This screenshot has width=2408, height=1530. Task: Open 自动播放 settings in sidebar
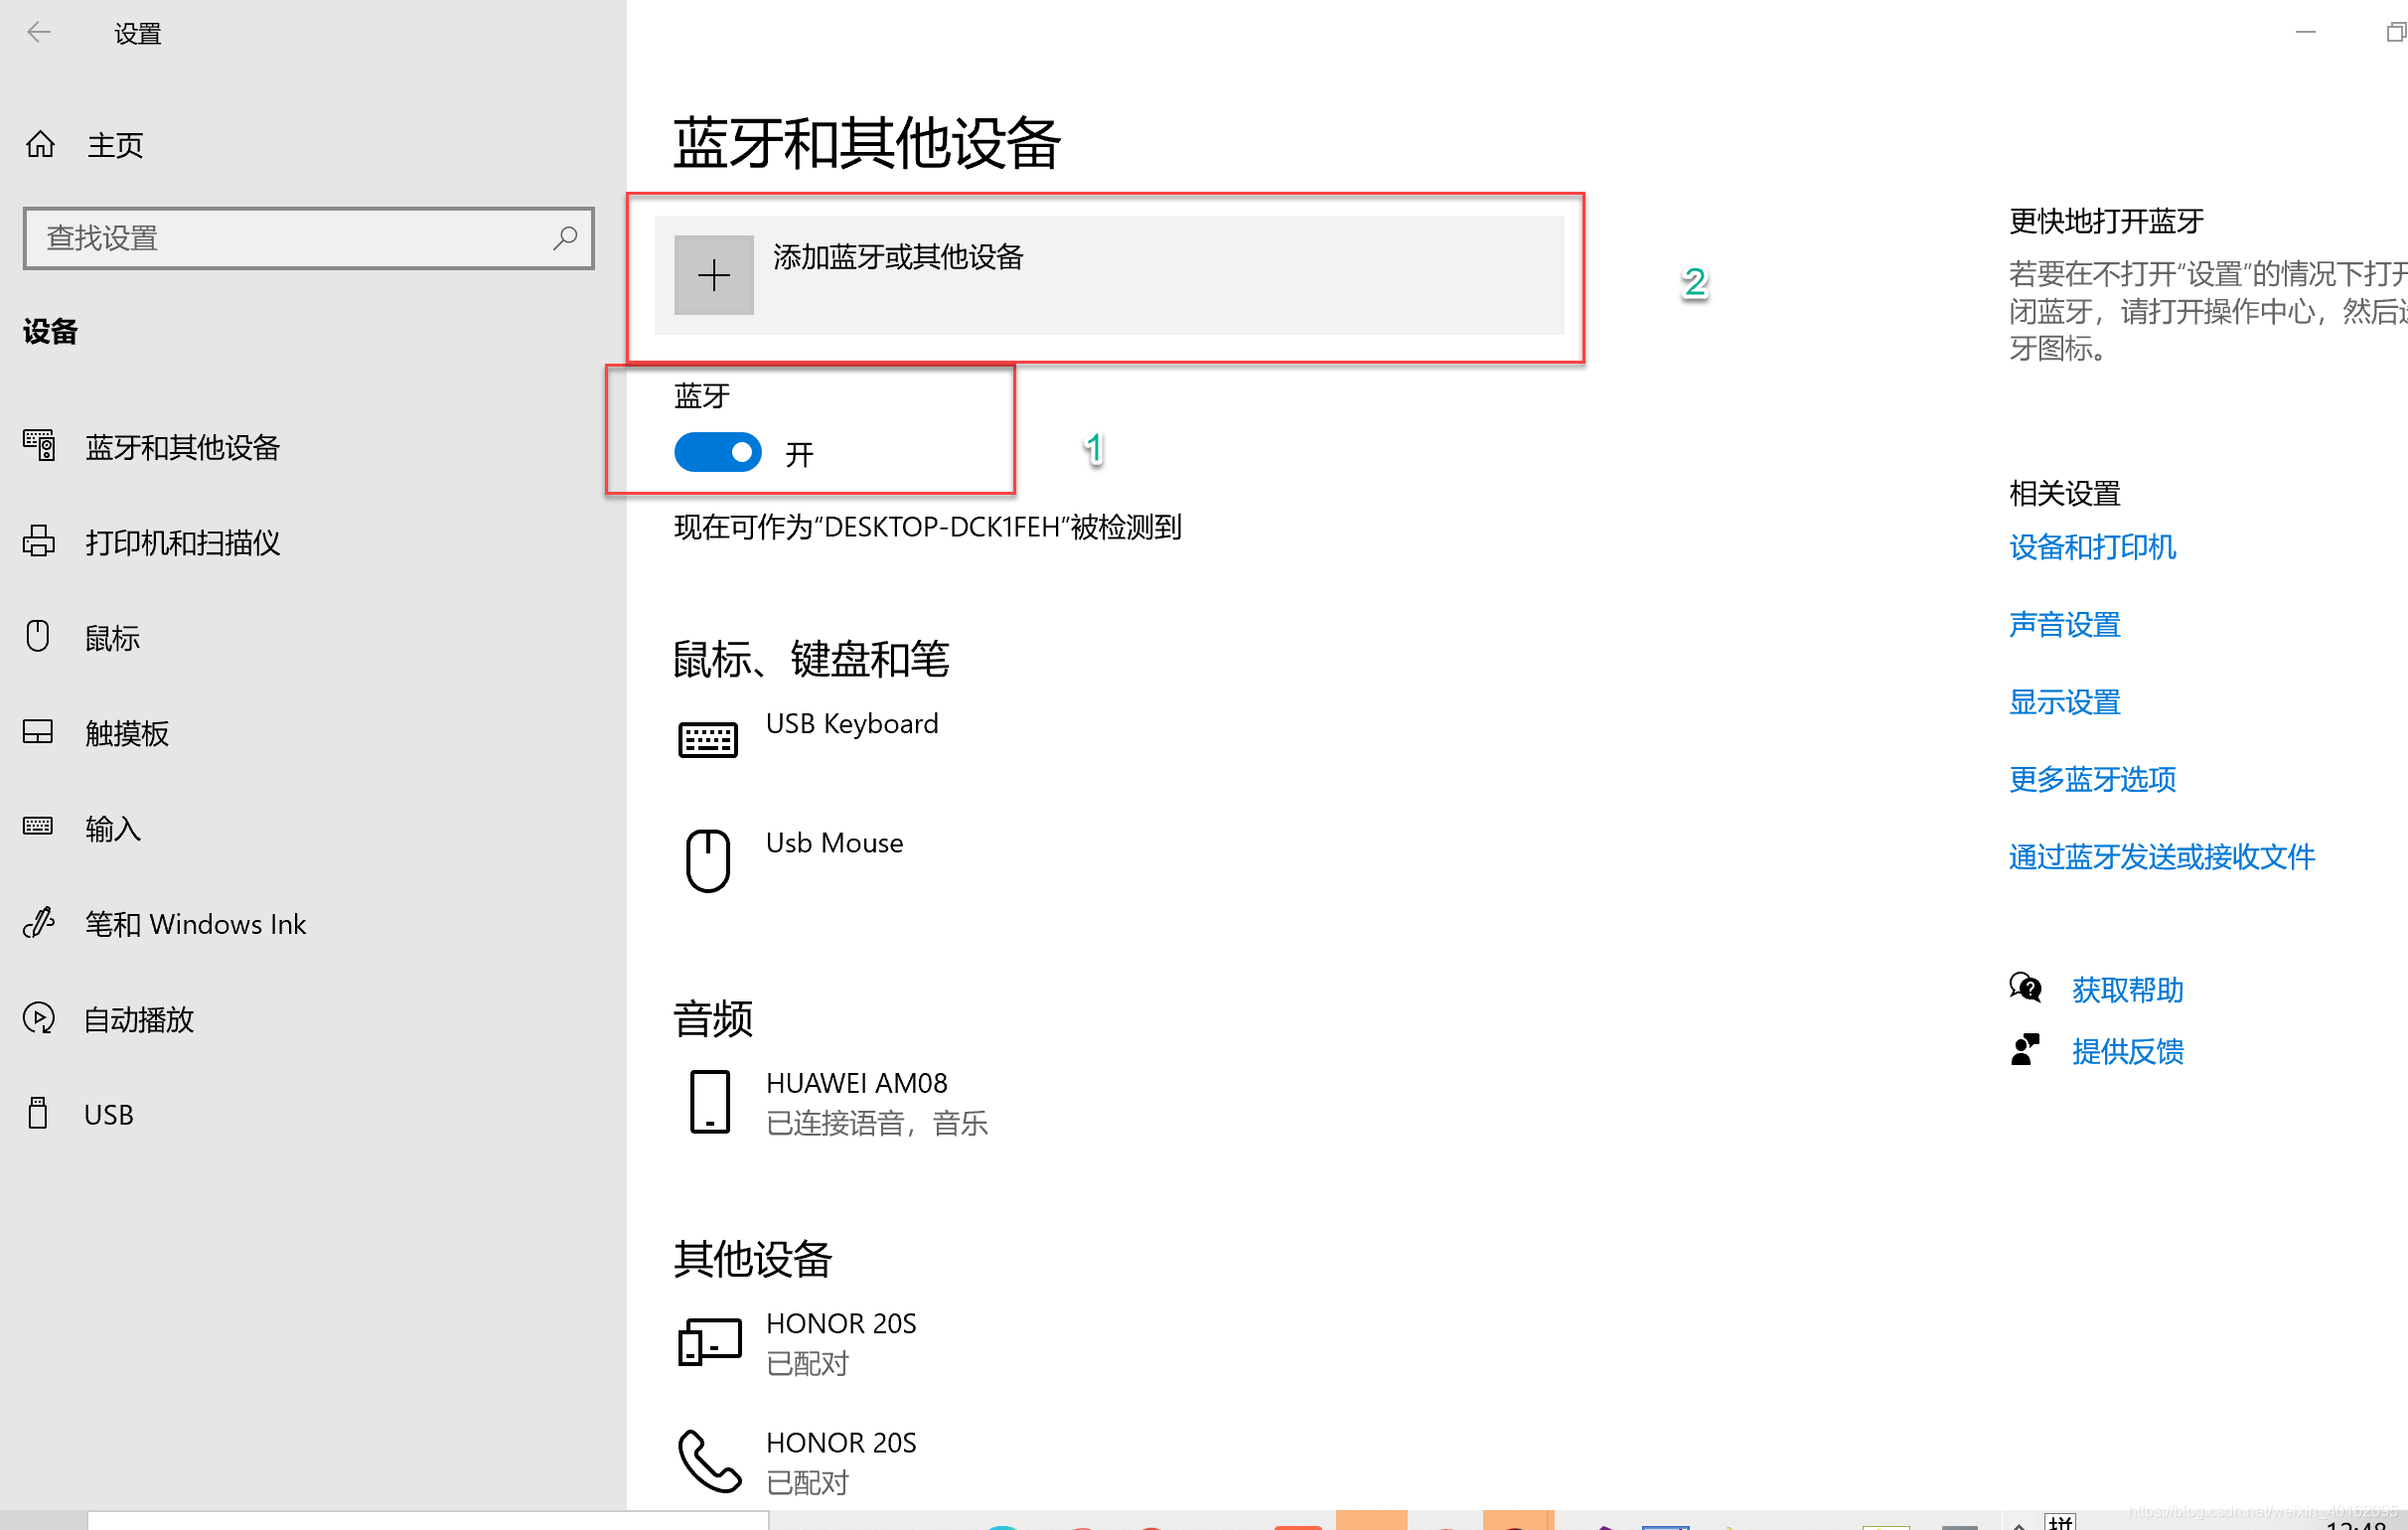tap(138, 1020)
